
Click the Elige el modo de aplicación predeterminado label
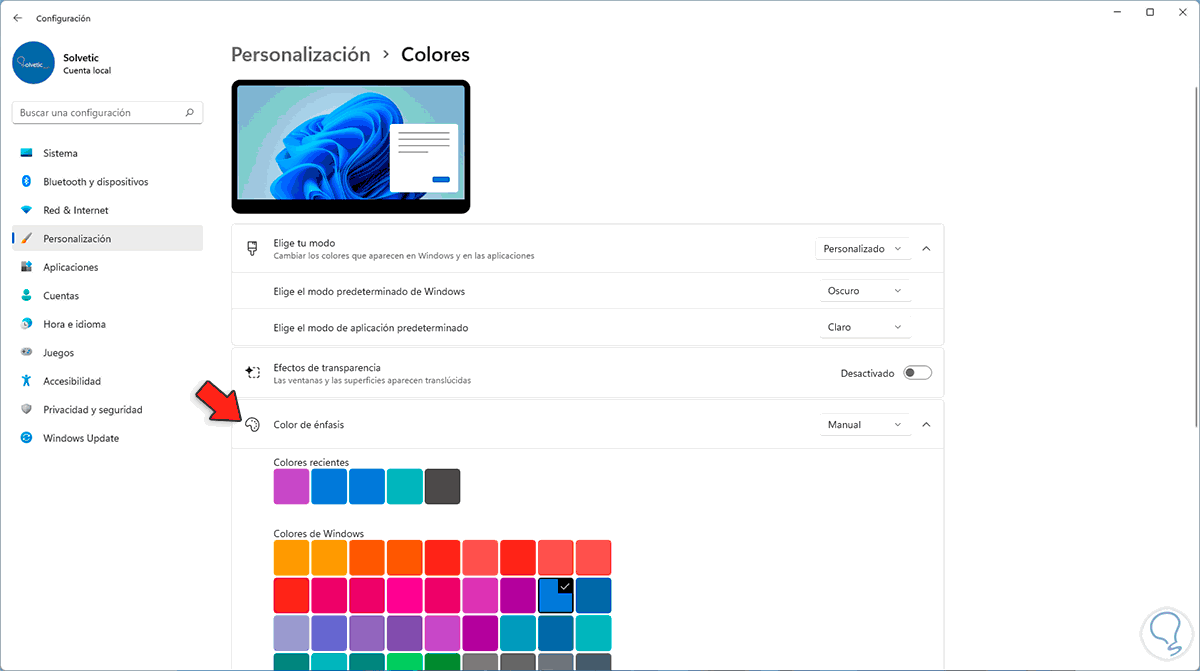pyautogui.click(x=370, y=327)
